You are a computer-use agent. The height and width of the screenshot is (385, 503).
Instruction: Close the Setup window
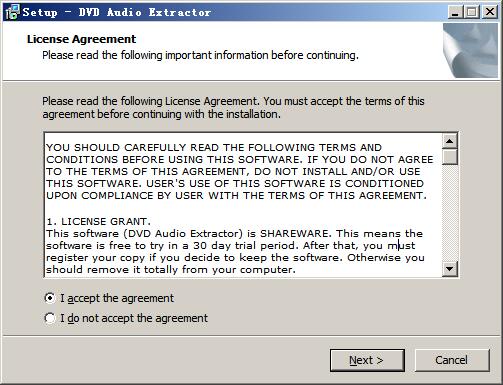490,12
